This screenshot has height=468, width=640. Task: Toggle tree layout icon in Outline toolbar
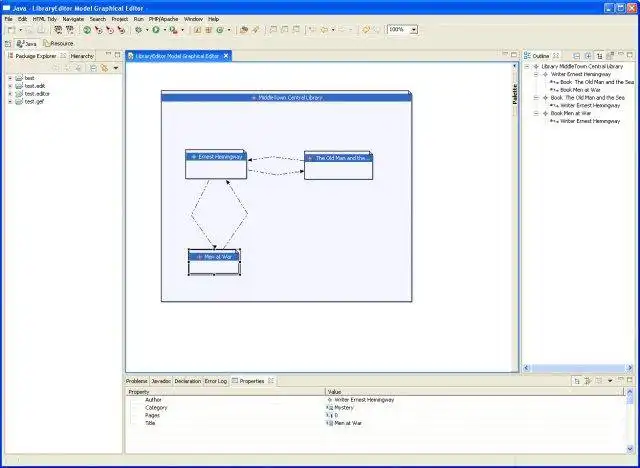[599, 56]
